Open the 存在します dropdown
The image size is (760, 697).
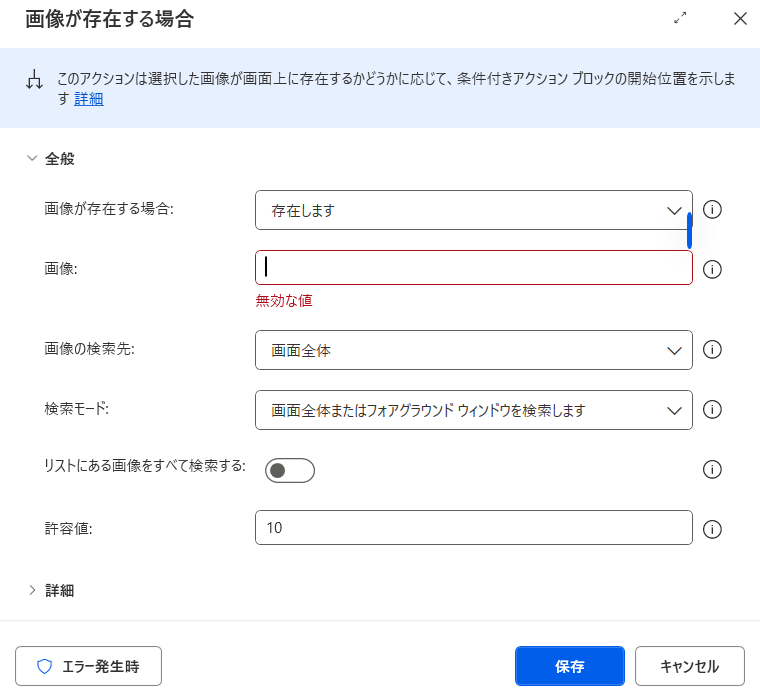pos(473,210)
